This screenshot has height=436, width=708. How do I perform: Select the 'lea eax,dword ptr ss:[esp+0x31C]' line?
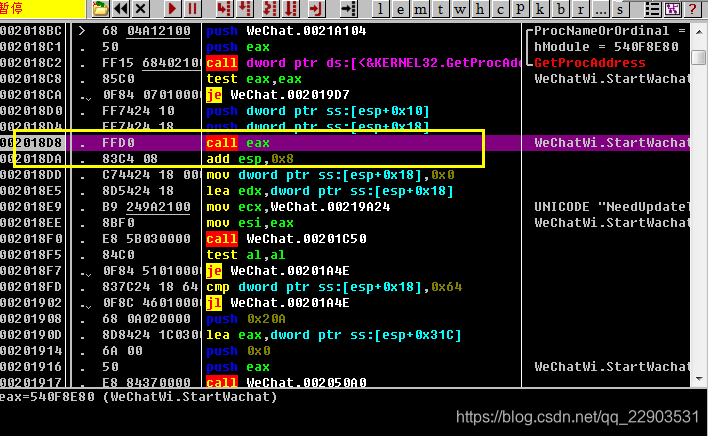(x=334, y=335)
